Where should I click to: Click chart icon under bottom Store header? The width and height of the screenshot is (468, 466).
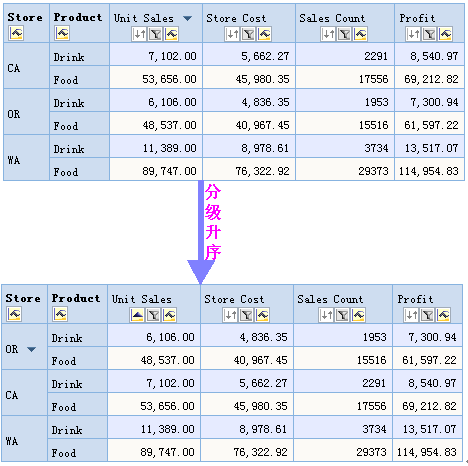(14, 314)
